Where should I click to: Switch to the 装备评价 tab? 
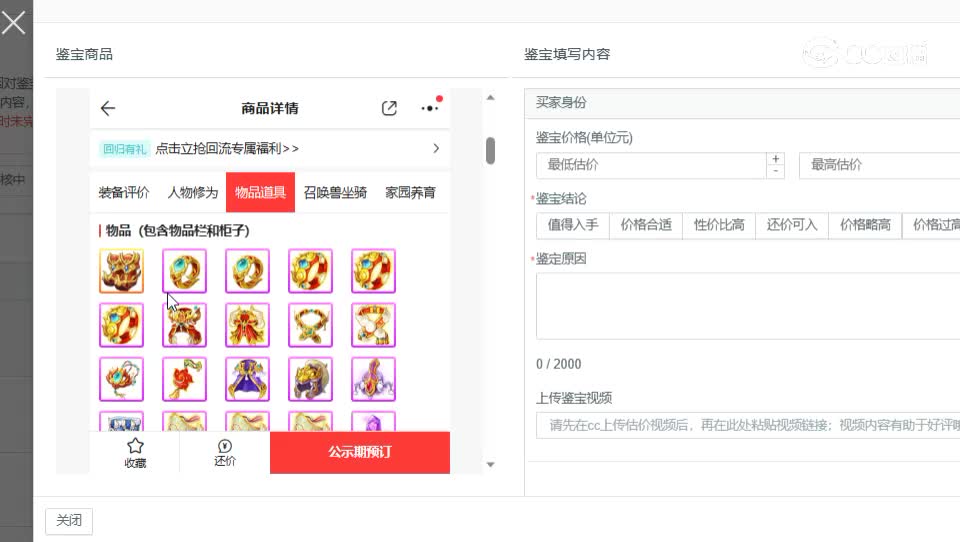coord(124,192)
